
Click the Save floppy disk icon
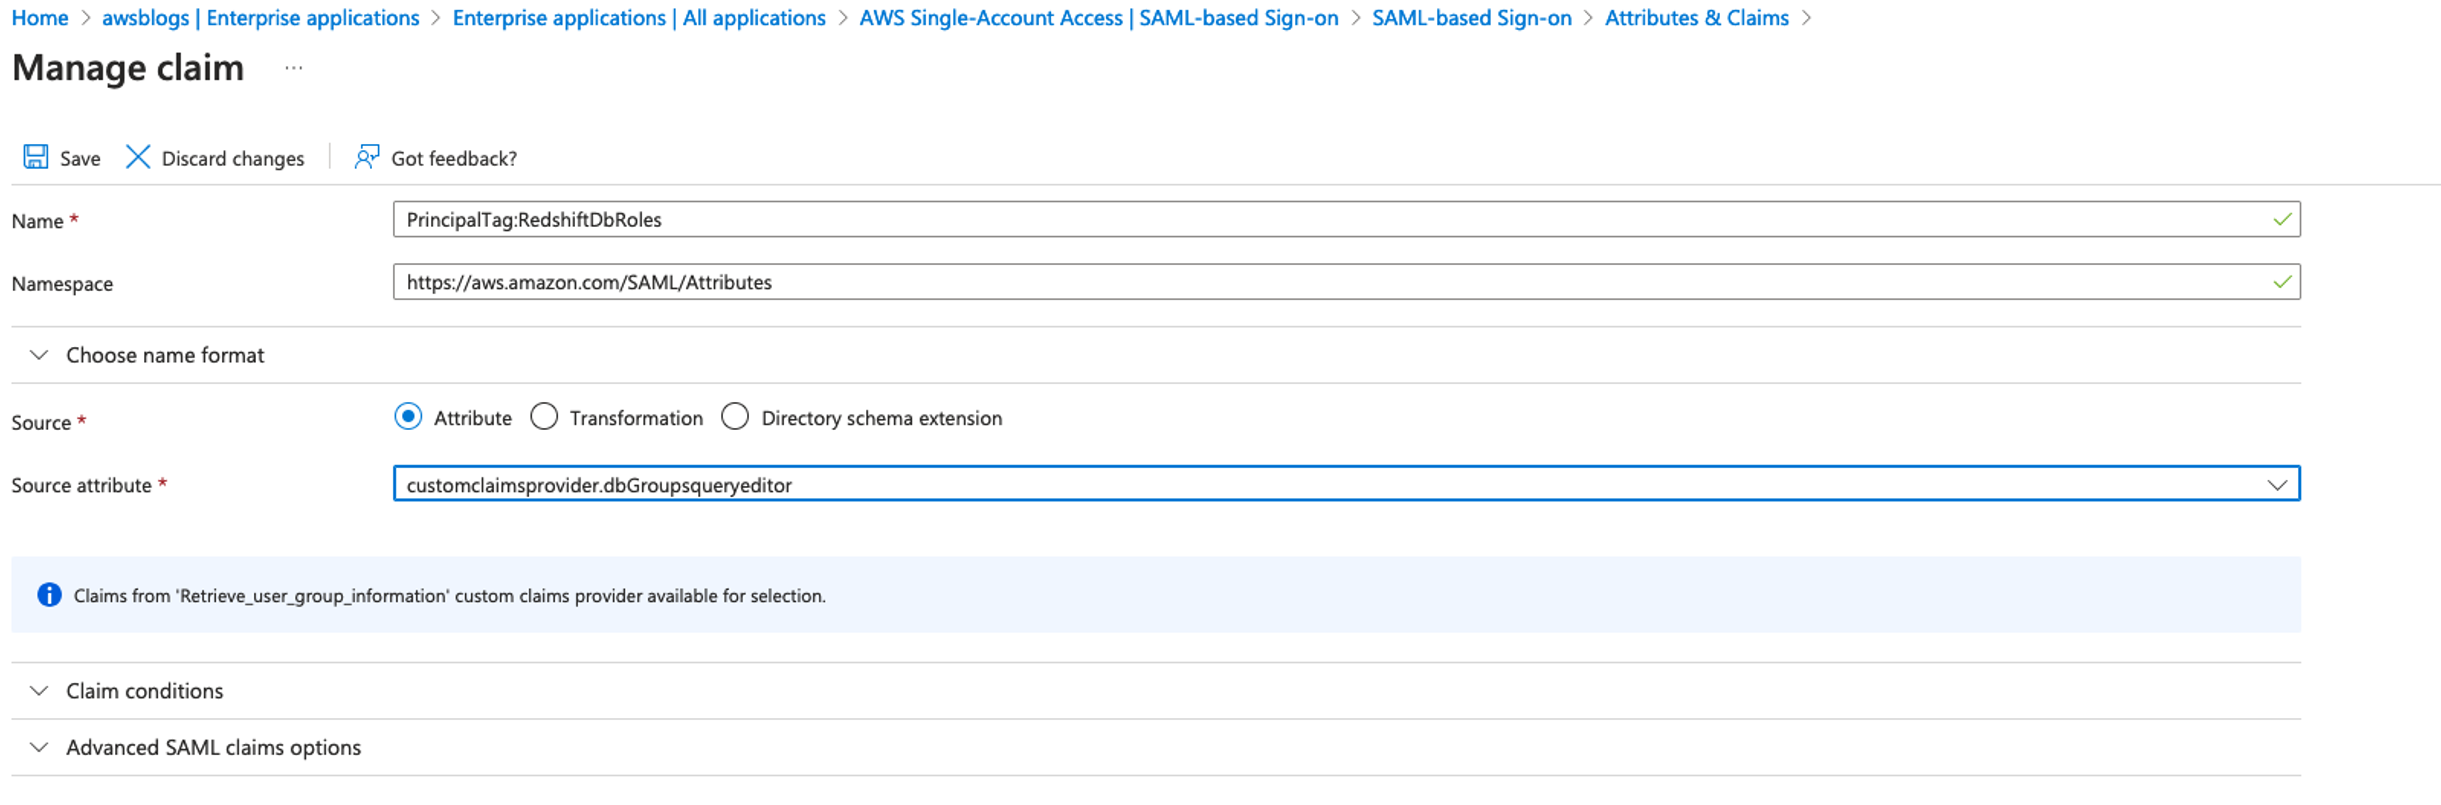point(36,157)
